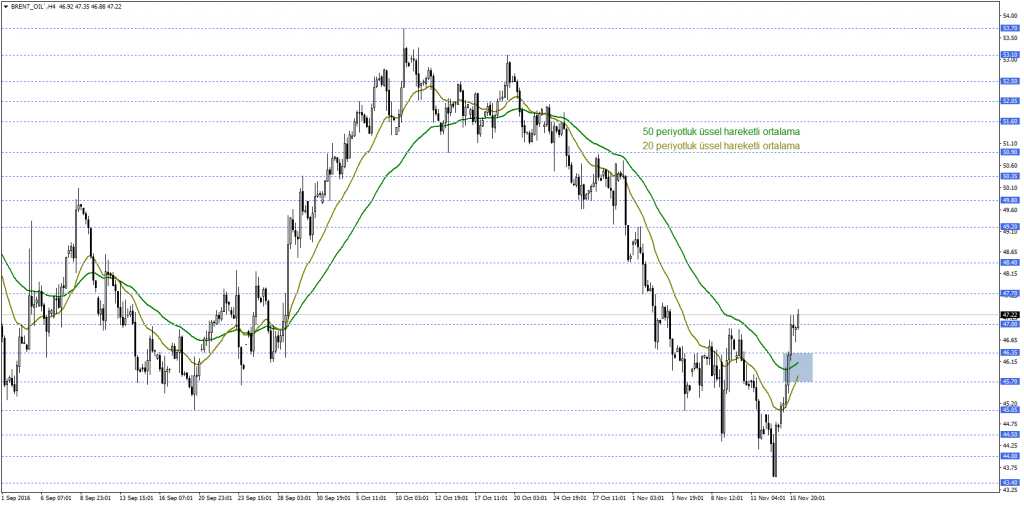Click the 1 Nov 03:01 time label
The image size is (1024, 505).
[649, 497]
